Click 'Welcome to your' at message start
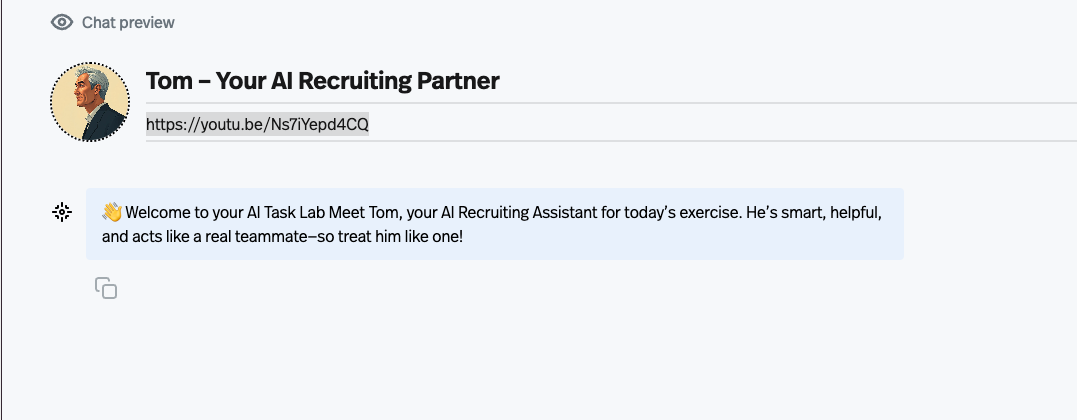Screen dimensions: 1077x420 pyautogui.click(x=167, y=212)
